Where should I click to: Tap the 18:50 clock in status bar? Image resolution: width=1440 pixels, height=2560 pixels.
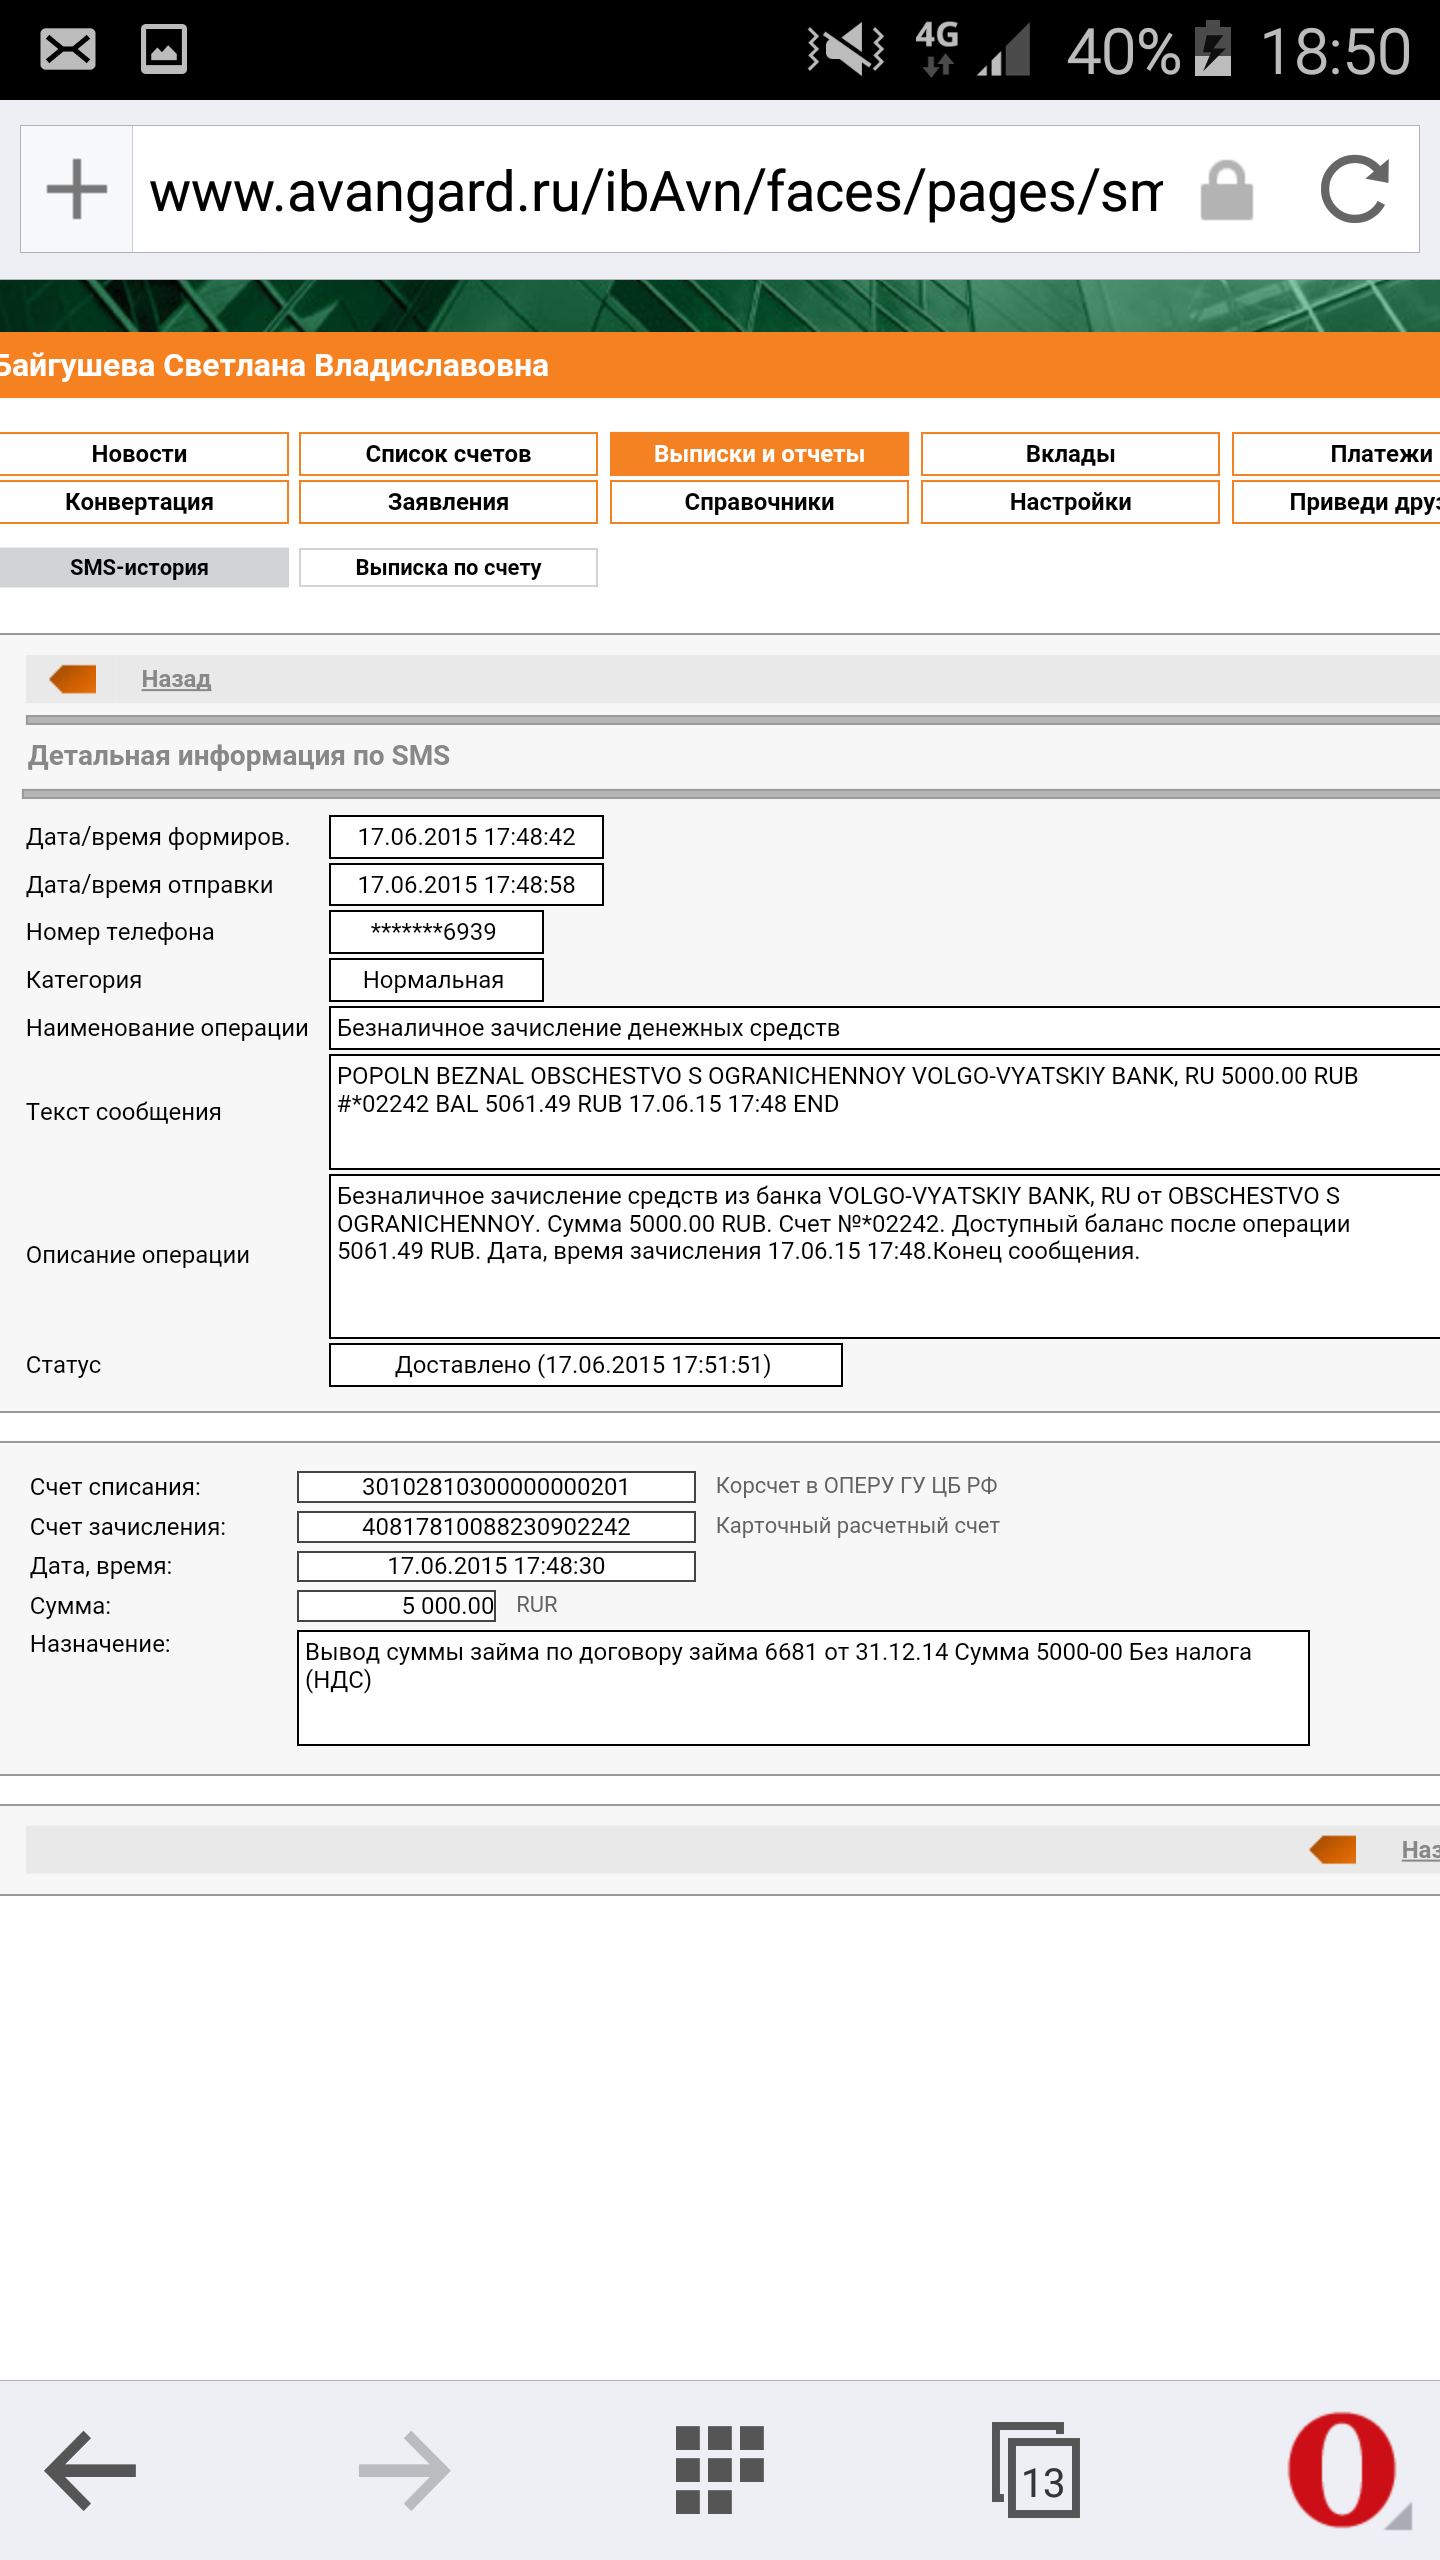pyautogui.click(x=1335, y=50)
